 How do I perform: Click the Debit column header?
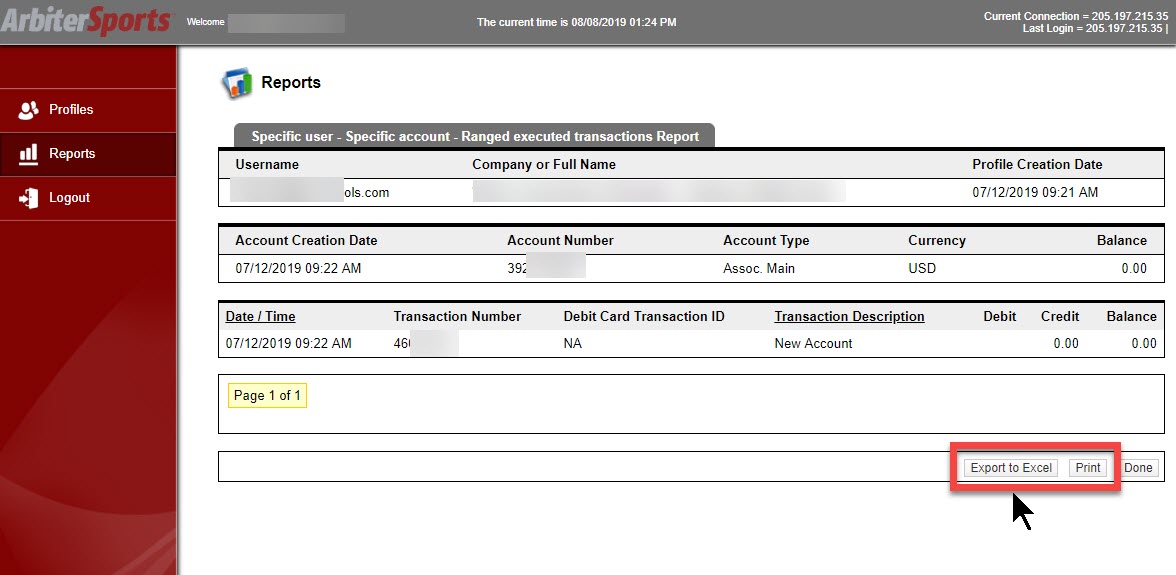click(x=1000, y=316)
